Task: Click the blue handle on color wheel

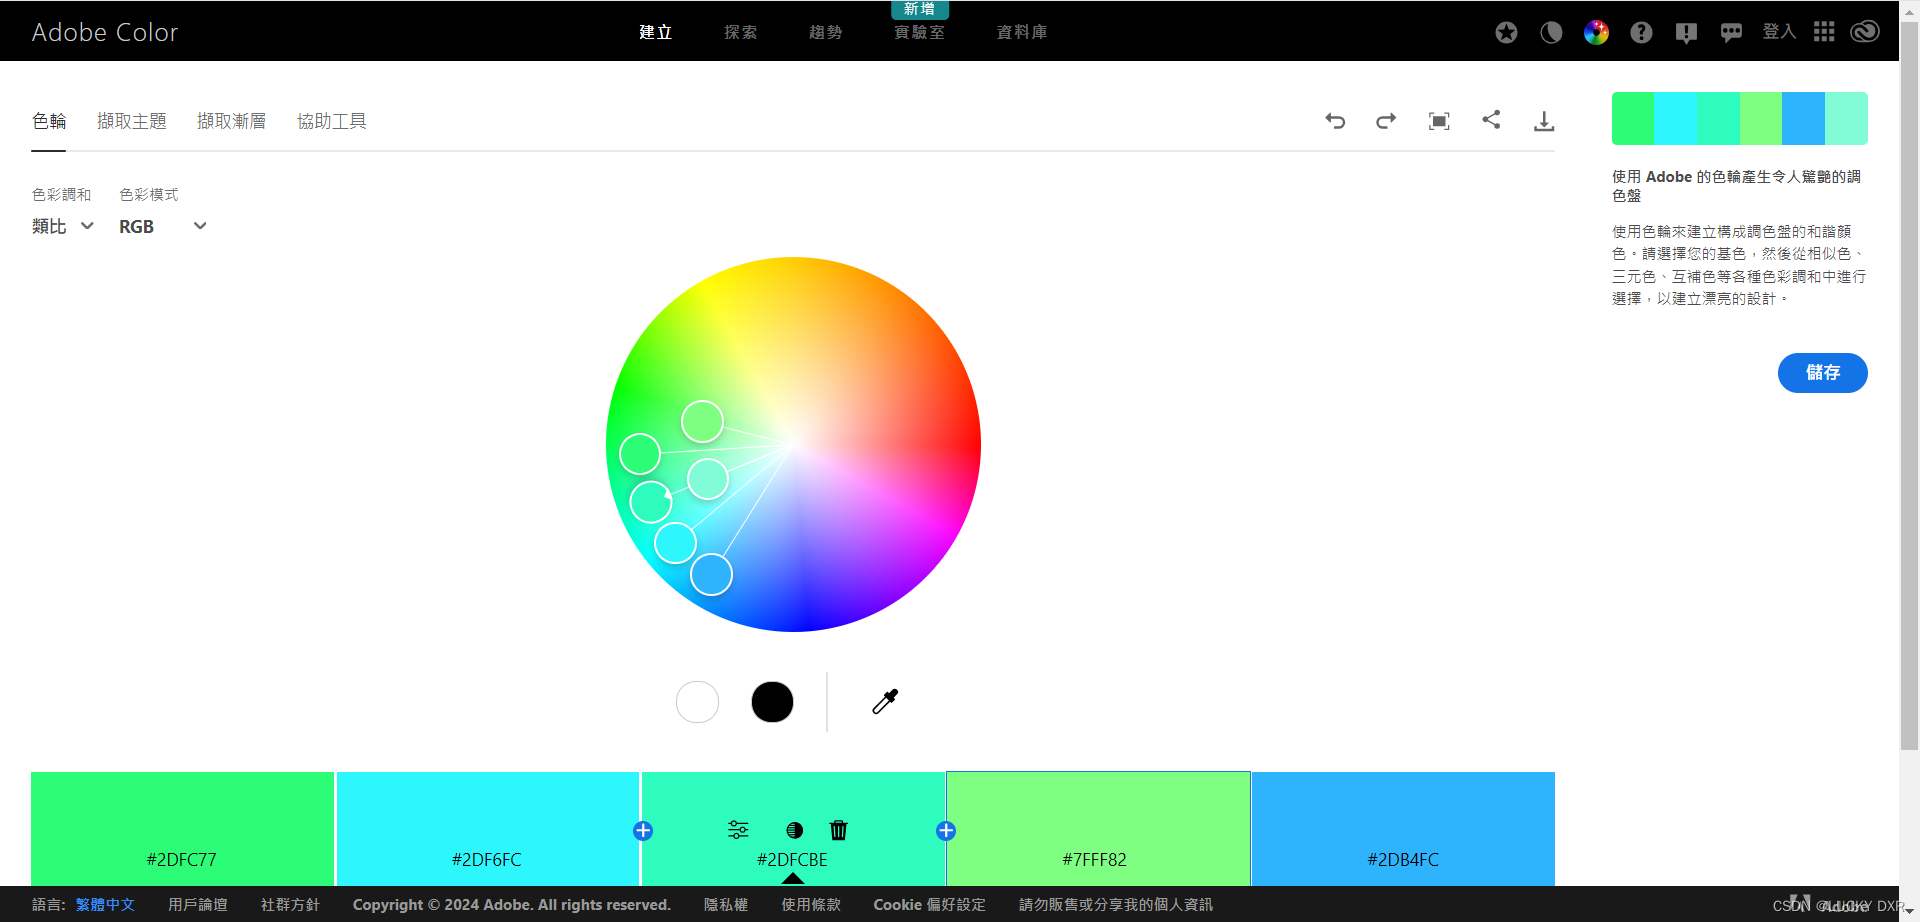Action: pos(712,575)
